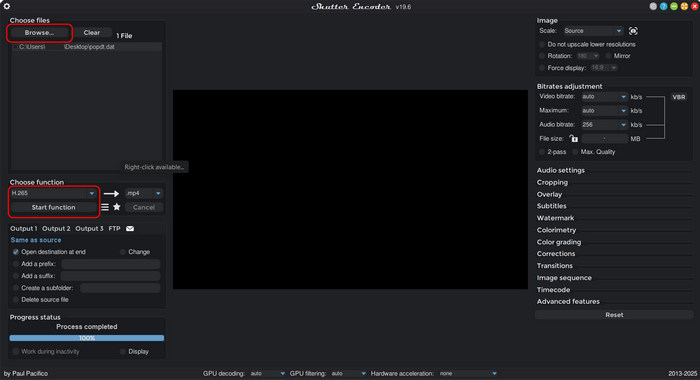Switch to the Output 1 tab
This screenshot has height=380, width=700.
click(x=24, y=229)
